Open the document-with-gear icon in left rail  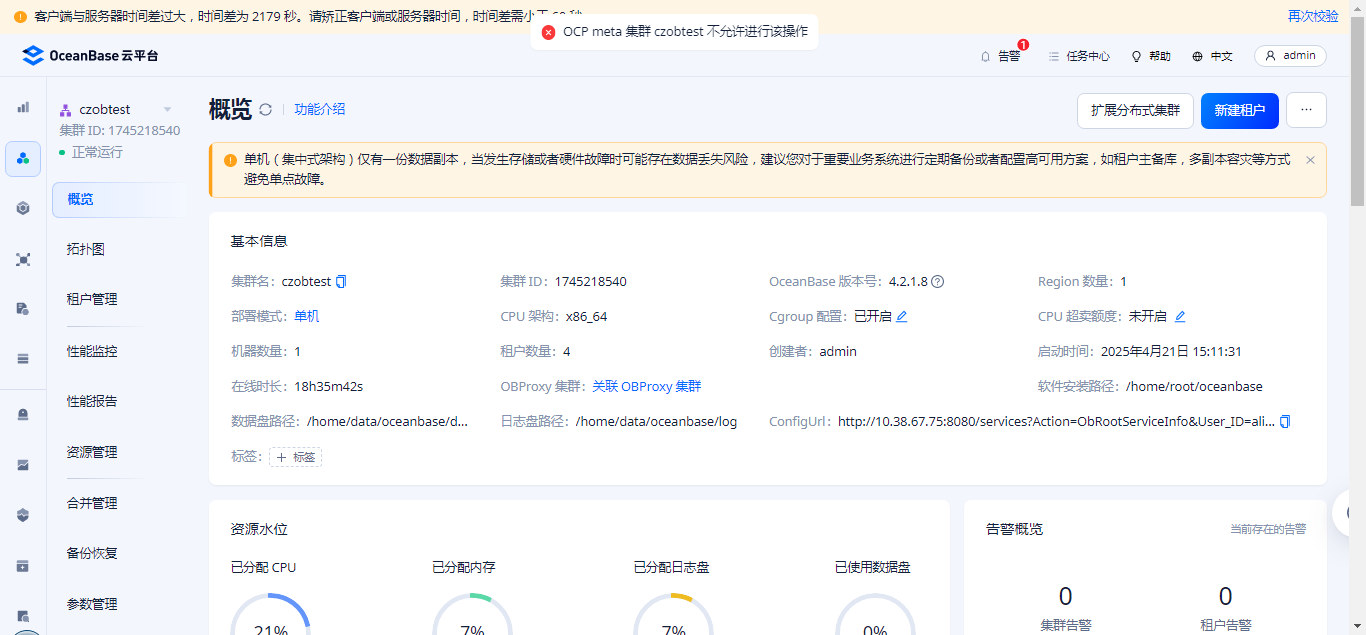coord(23,309)
